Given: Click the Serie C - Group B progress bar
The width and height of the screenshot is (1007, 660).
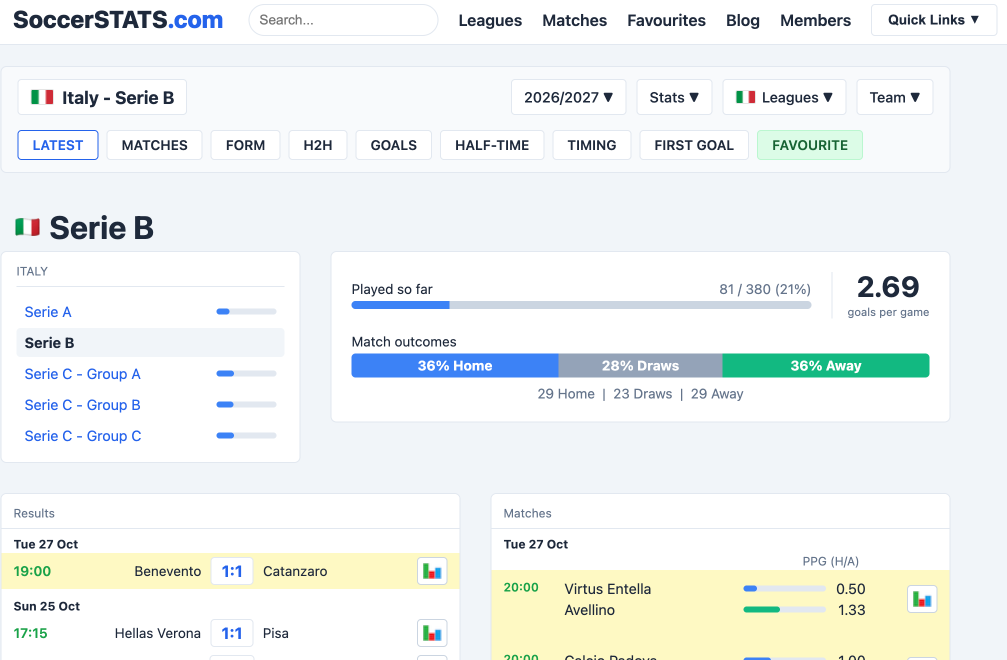Looking at the screenshot, I should pos(247,404).
